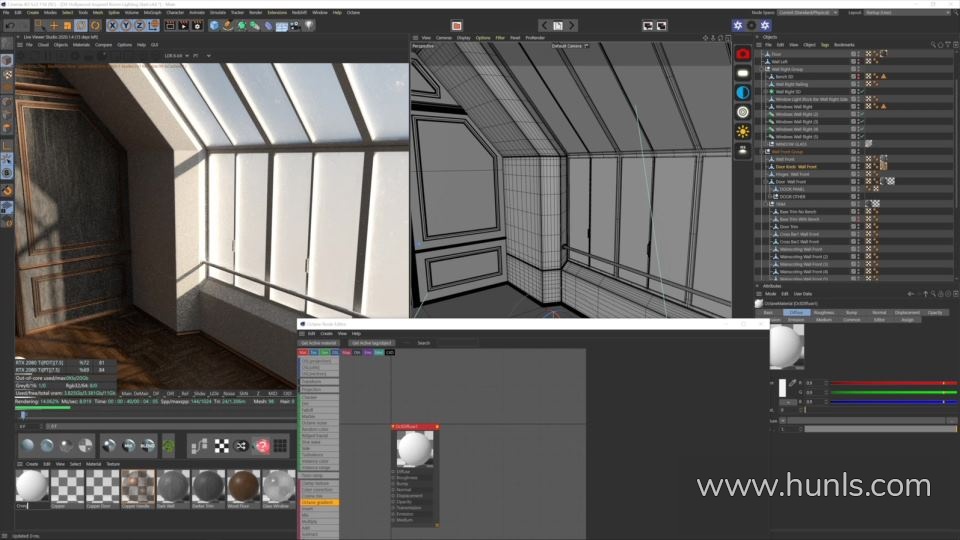The height and width of the screenshot is (540, 960).
Task: Switch to the Roughness tab in Attributes
Action: 823,312
